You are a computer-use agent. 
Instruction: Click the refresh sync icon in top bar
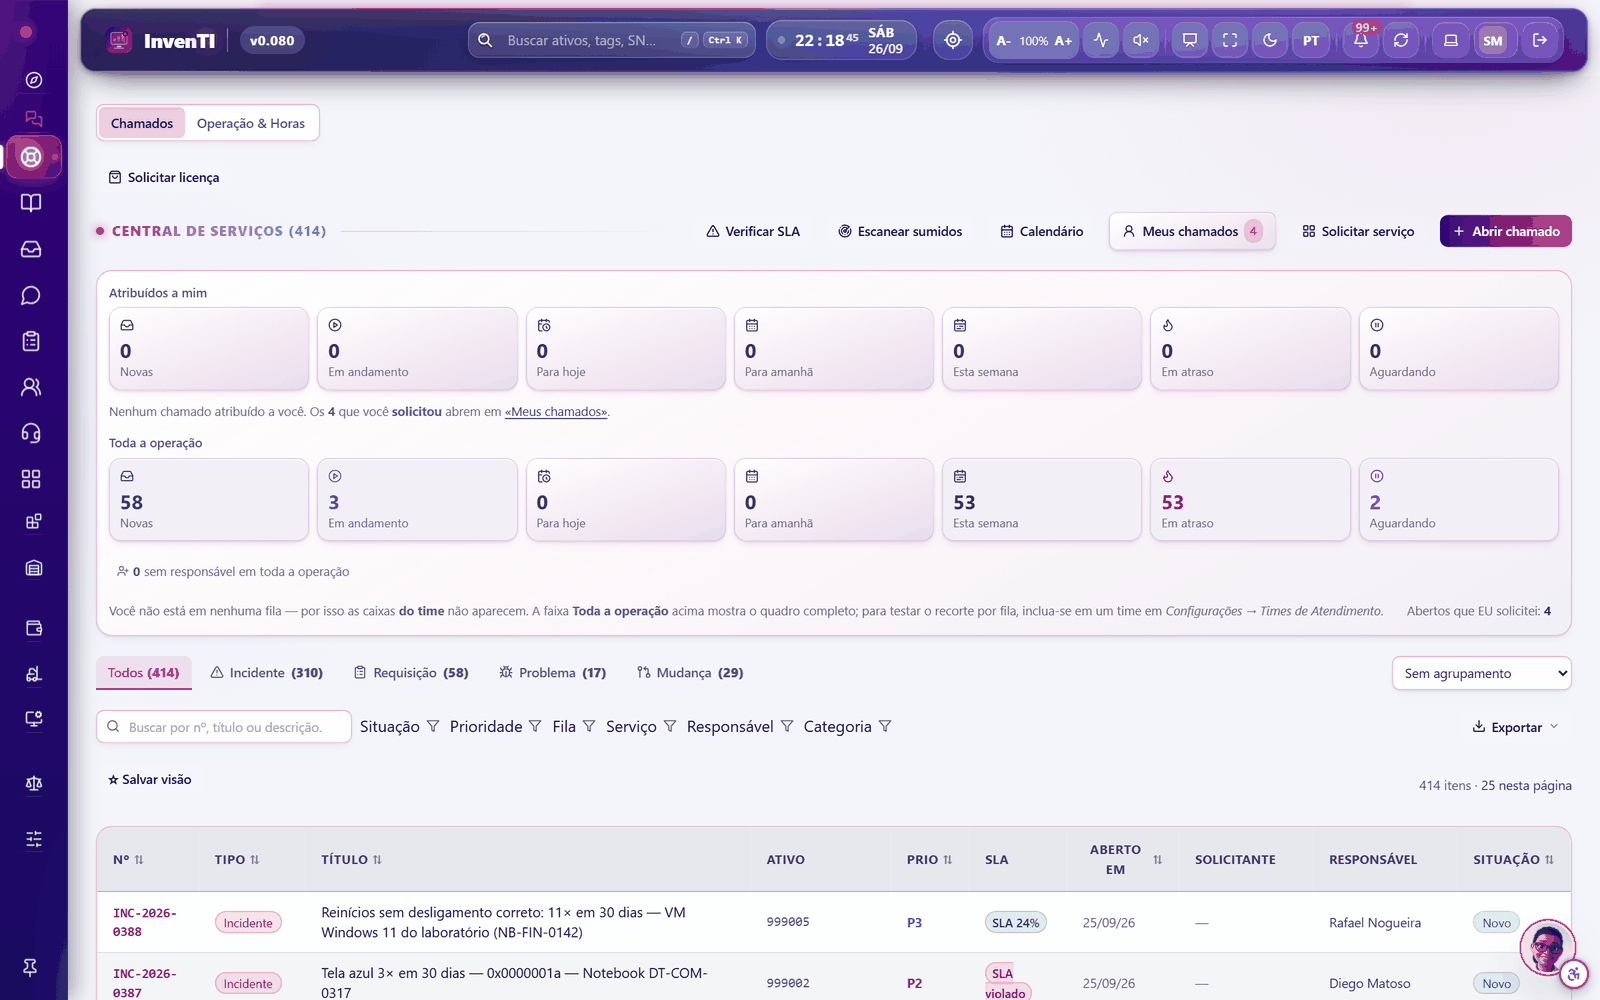point(1401,40)
